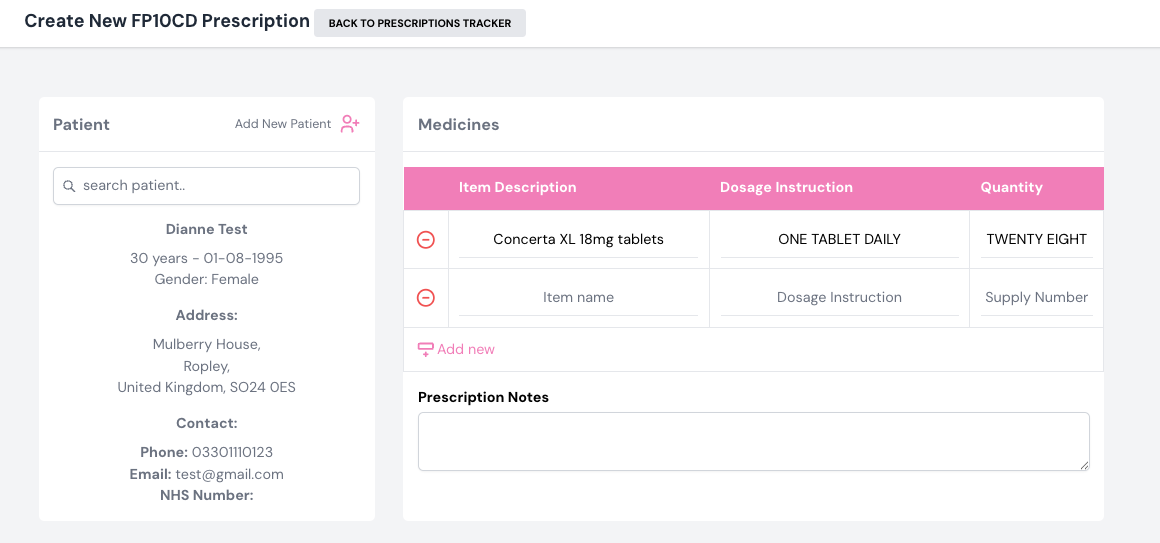Image resolution: width=1160 pixels, height=543 pixels.
Task: Remove the empty second medicine row
Action: tap(426, 298)
